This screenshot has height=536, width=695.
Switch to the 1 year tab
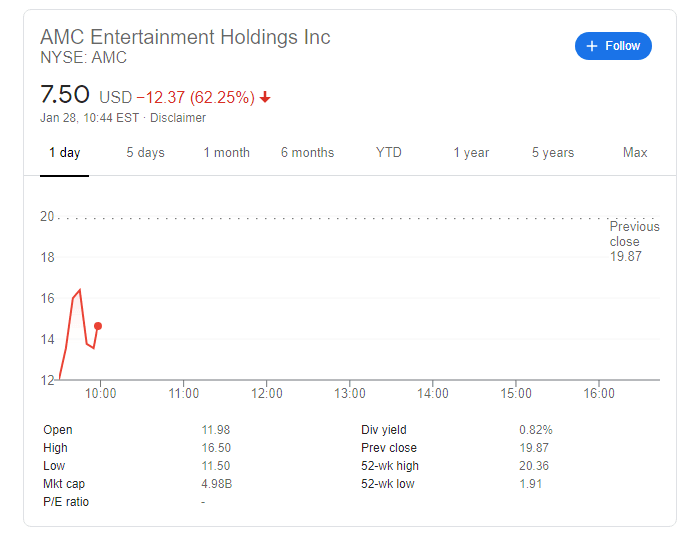[471, 153]
